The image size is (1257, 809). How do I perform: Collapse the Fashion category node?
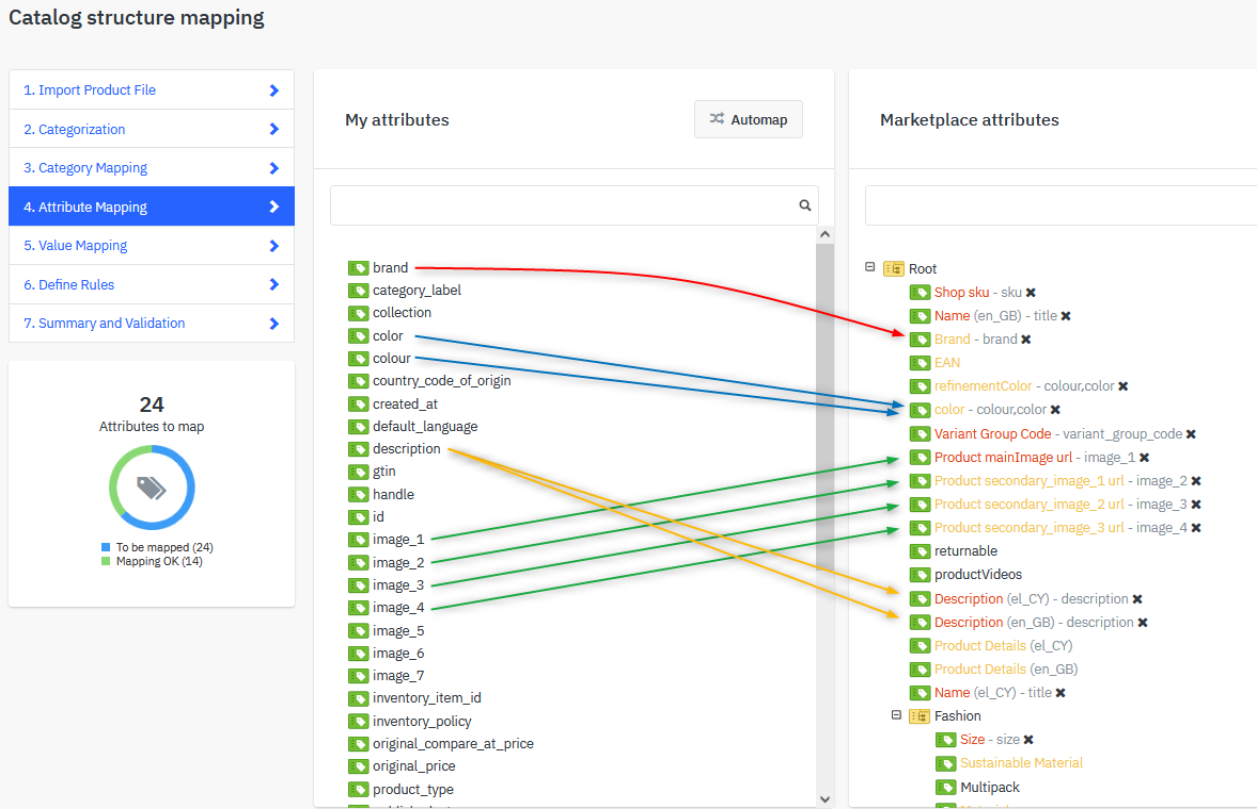click(x=896, y=716)
